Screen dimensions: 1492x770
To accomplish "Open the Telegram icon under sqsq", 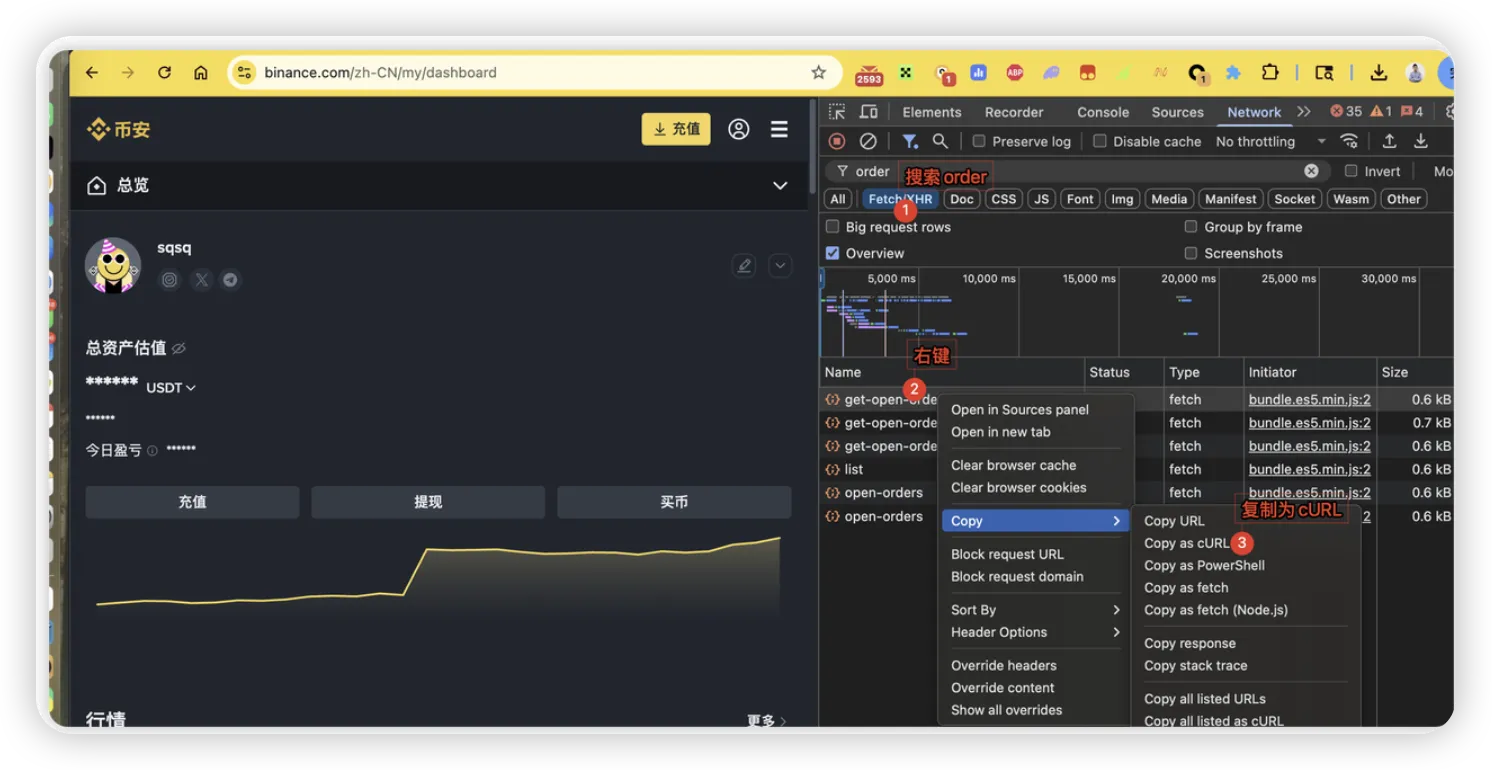I will [x=230, y=280].
